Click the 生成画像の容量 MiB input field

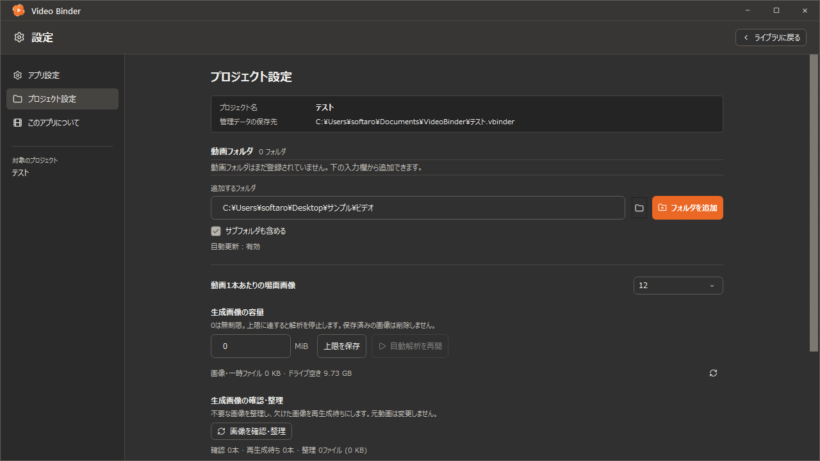click(250, 346)
